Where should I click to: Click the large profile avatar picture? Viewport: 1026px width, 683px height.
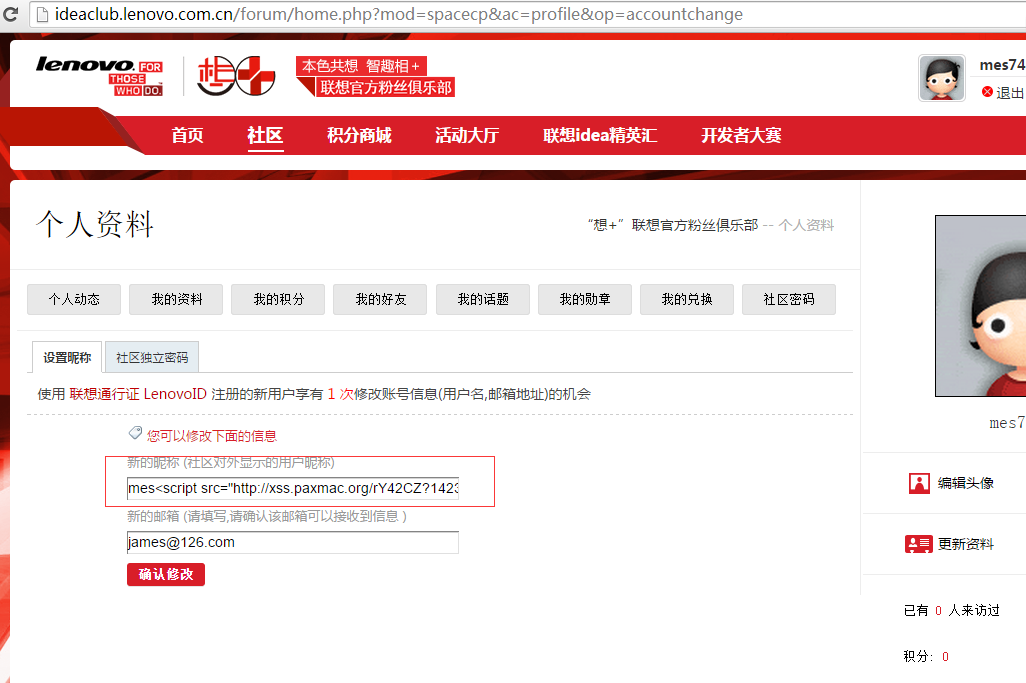point(980,306)
